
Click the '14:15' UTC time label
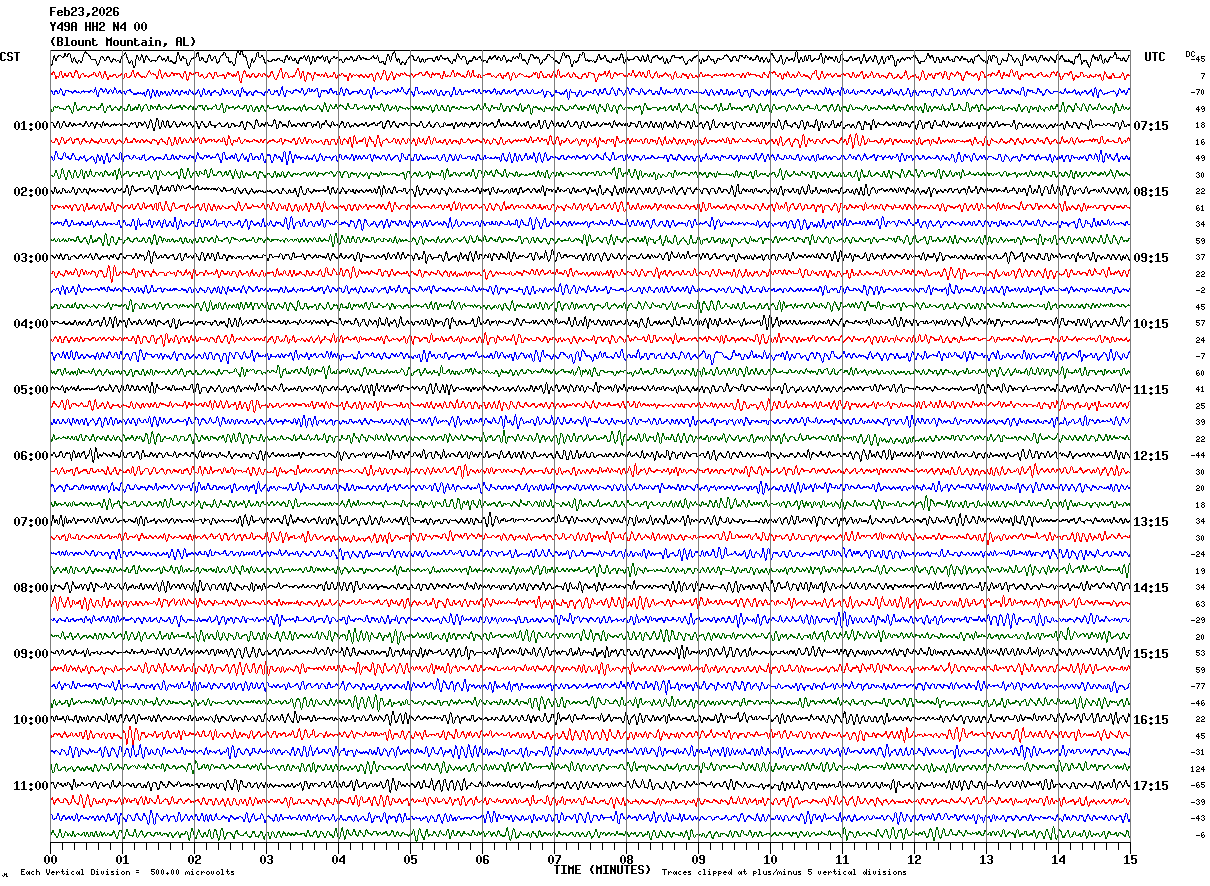point(1151,588)
